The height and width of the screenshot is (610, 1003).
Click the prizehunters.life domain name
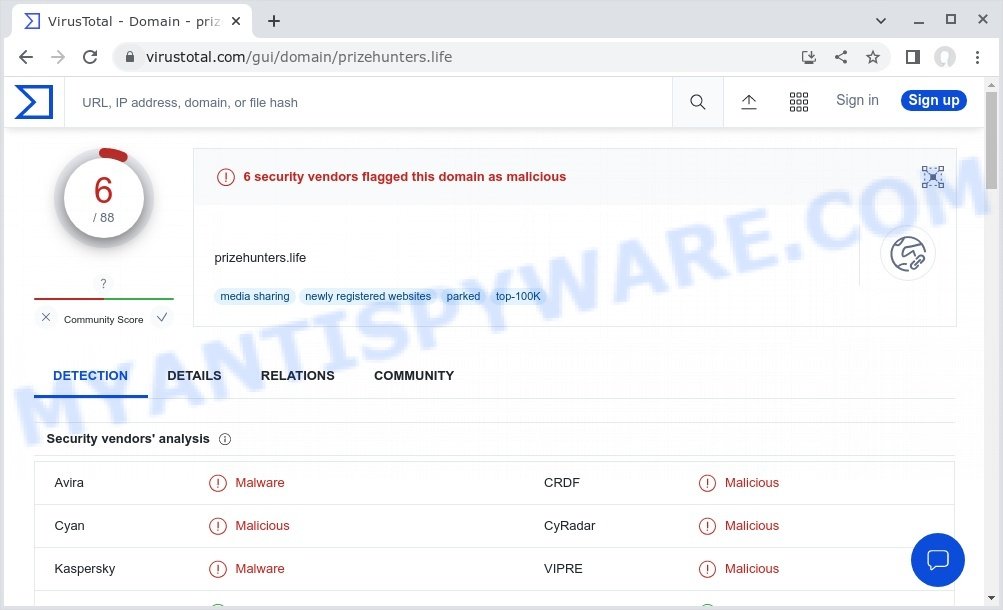[x=260, y=258]
